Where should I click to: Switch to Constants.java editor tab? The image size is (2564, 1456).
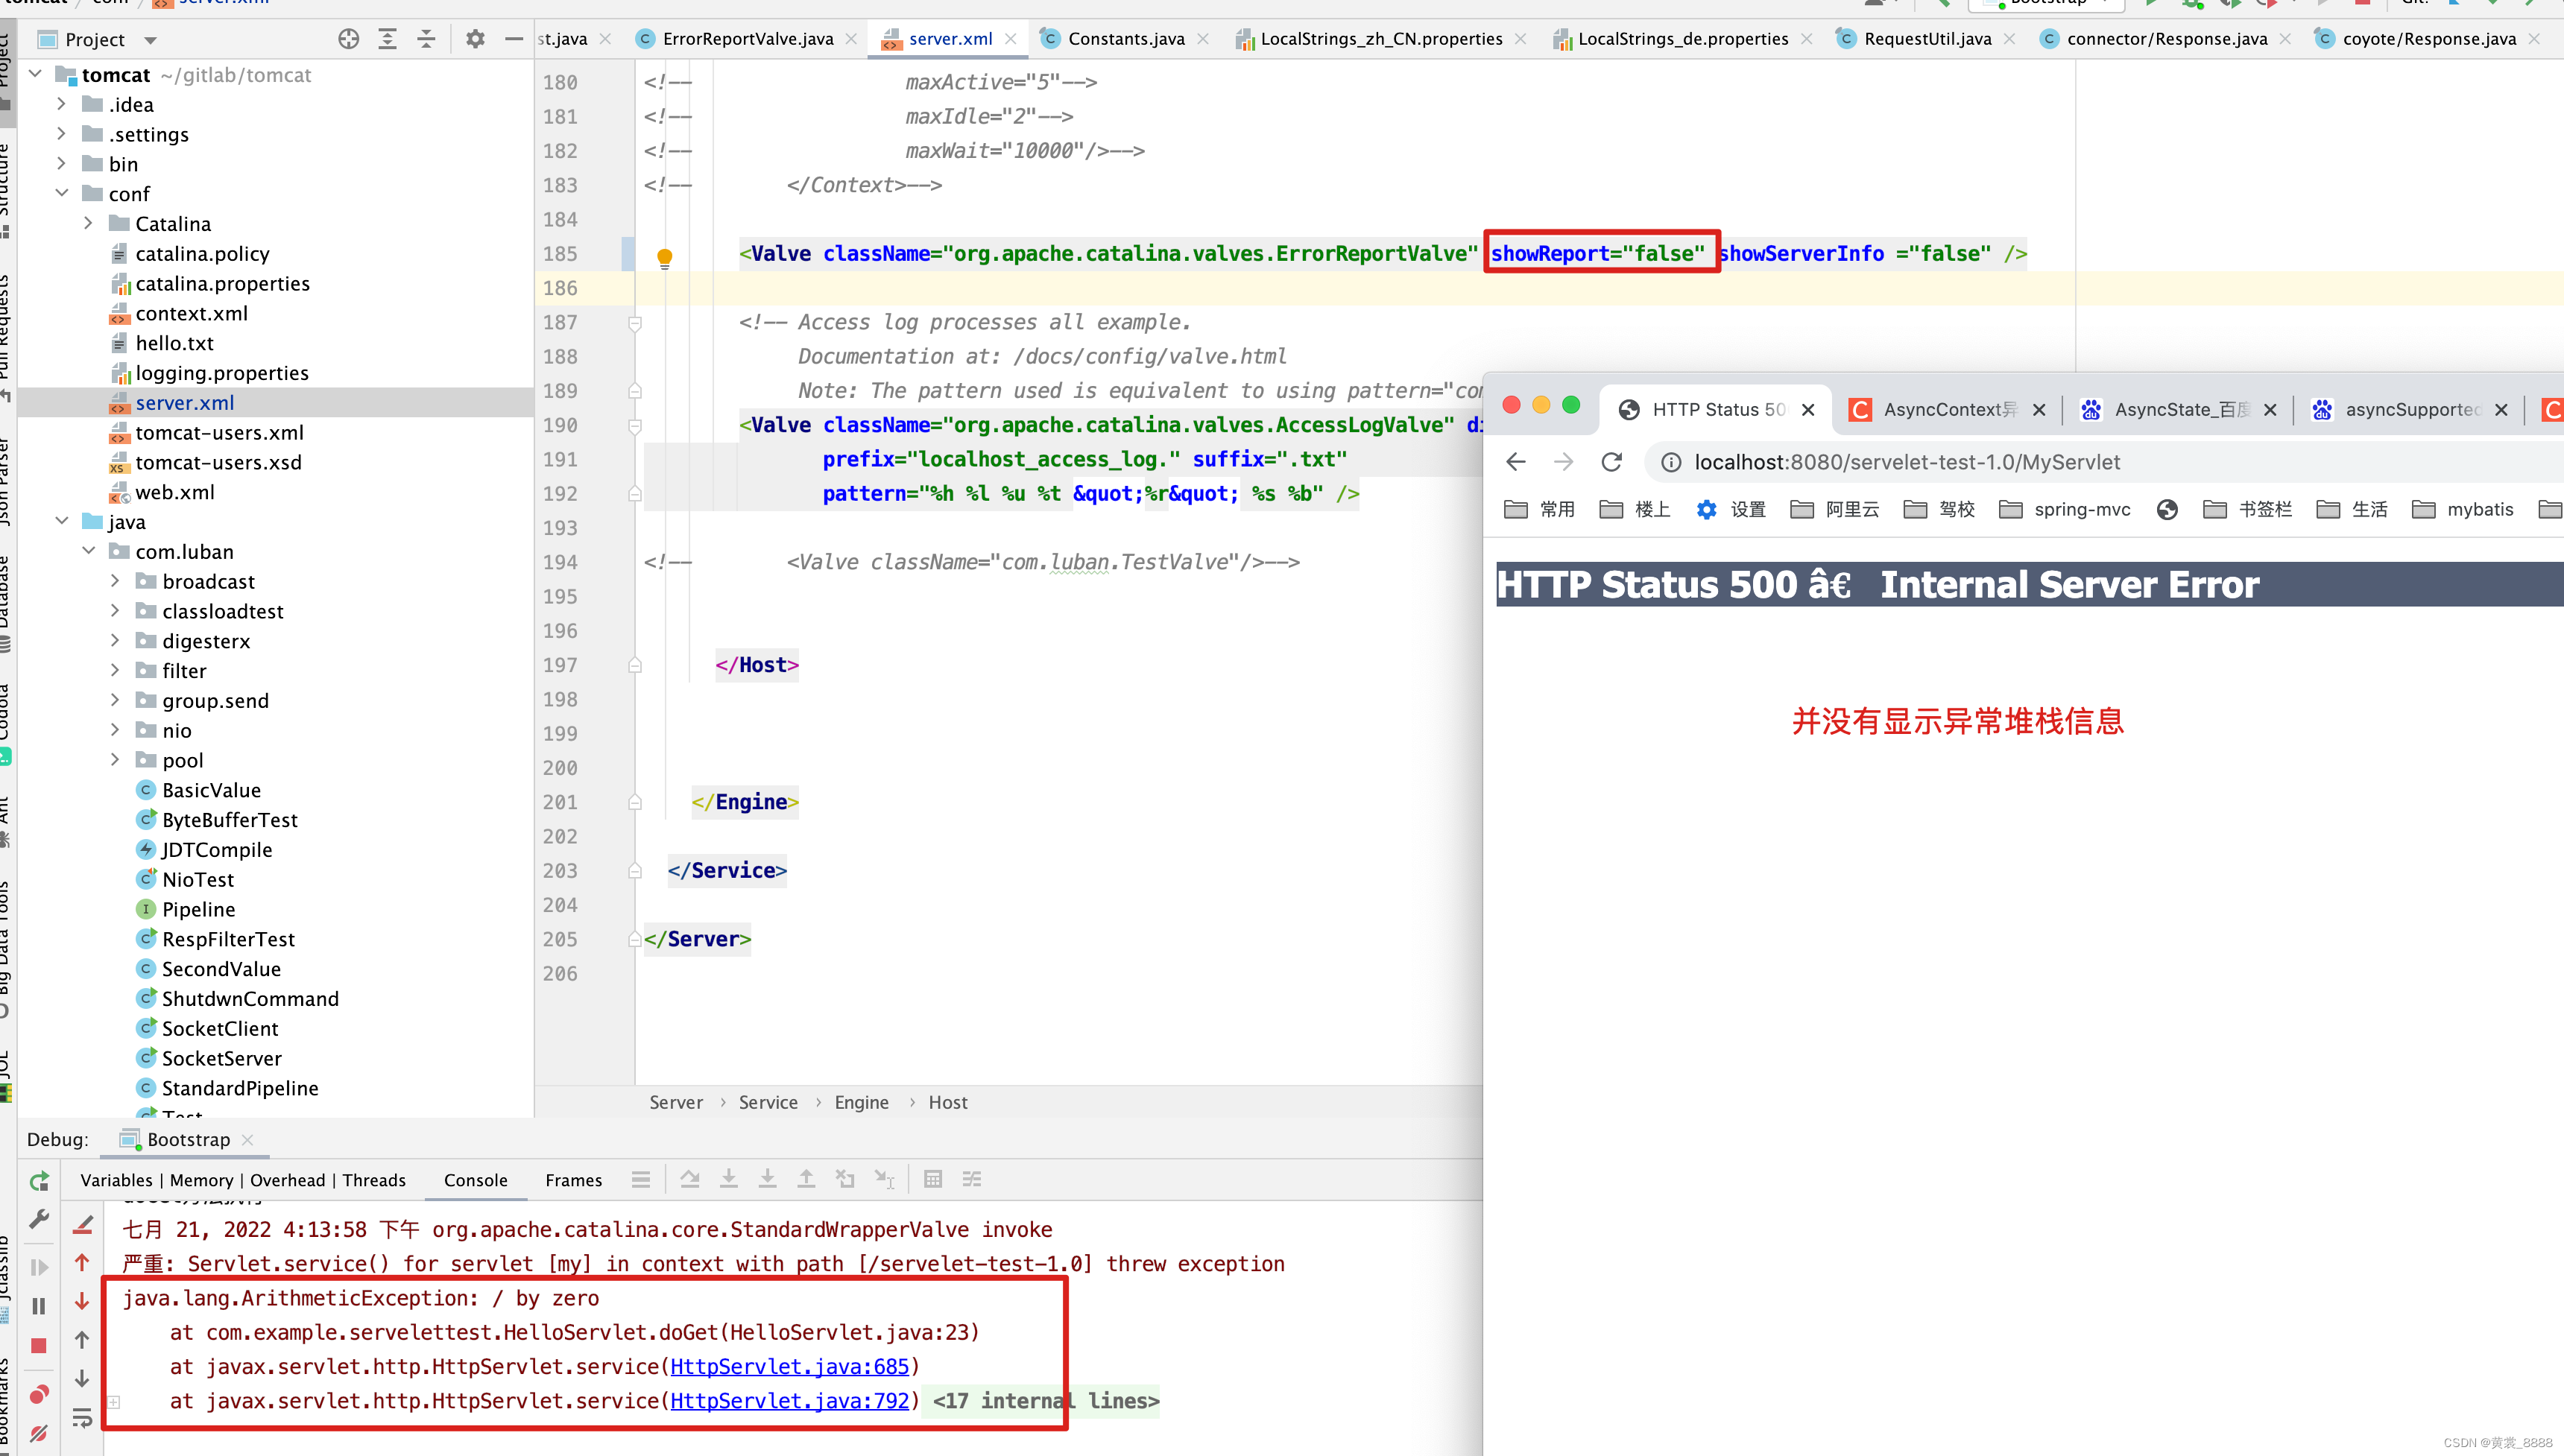[x=1125, y=39]
